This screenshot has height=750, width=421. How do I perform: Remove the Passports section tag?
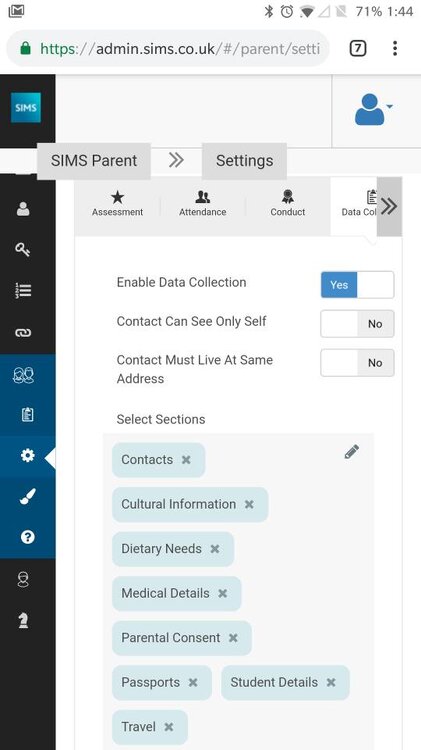click(193, 683)
